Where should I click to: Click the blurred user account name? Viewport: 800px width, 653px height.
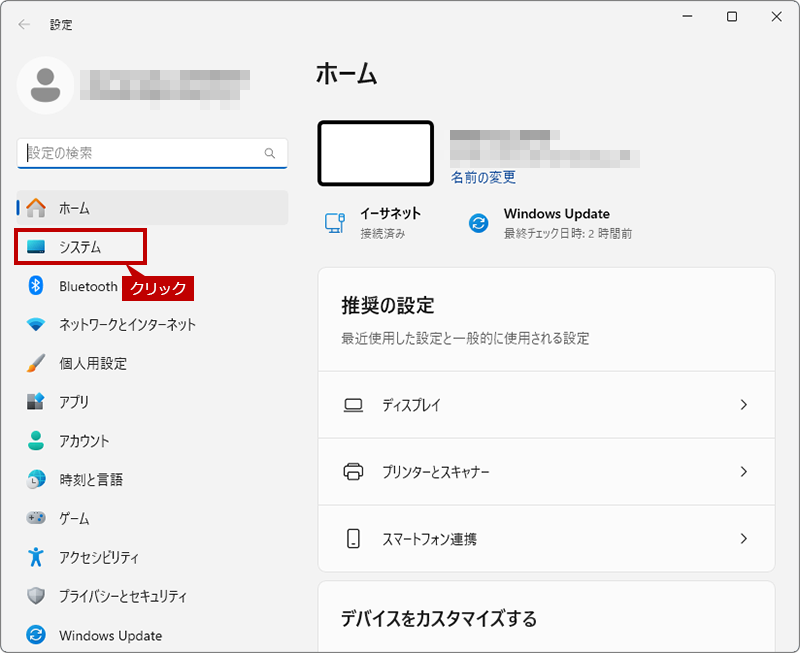coord(165,88)
